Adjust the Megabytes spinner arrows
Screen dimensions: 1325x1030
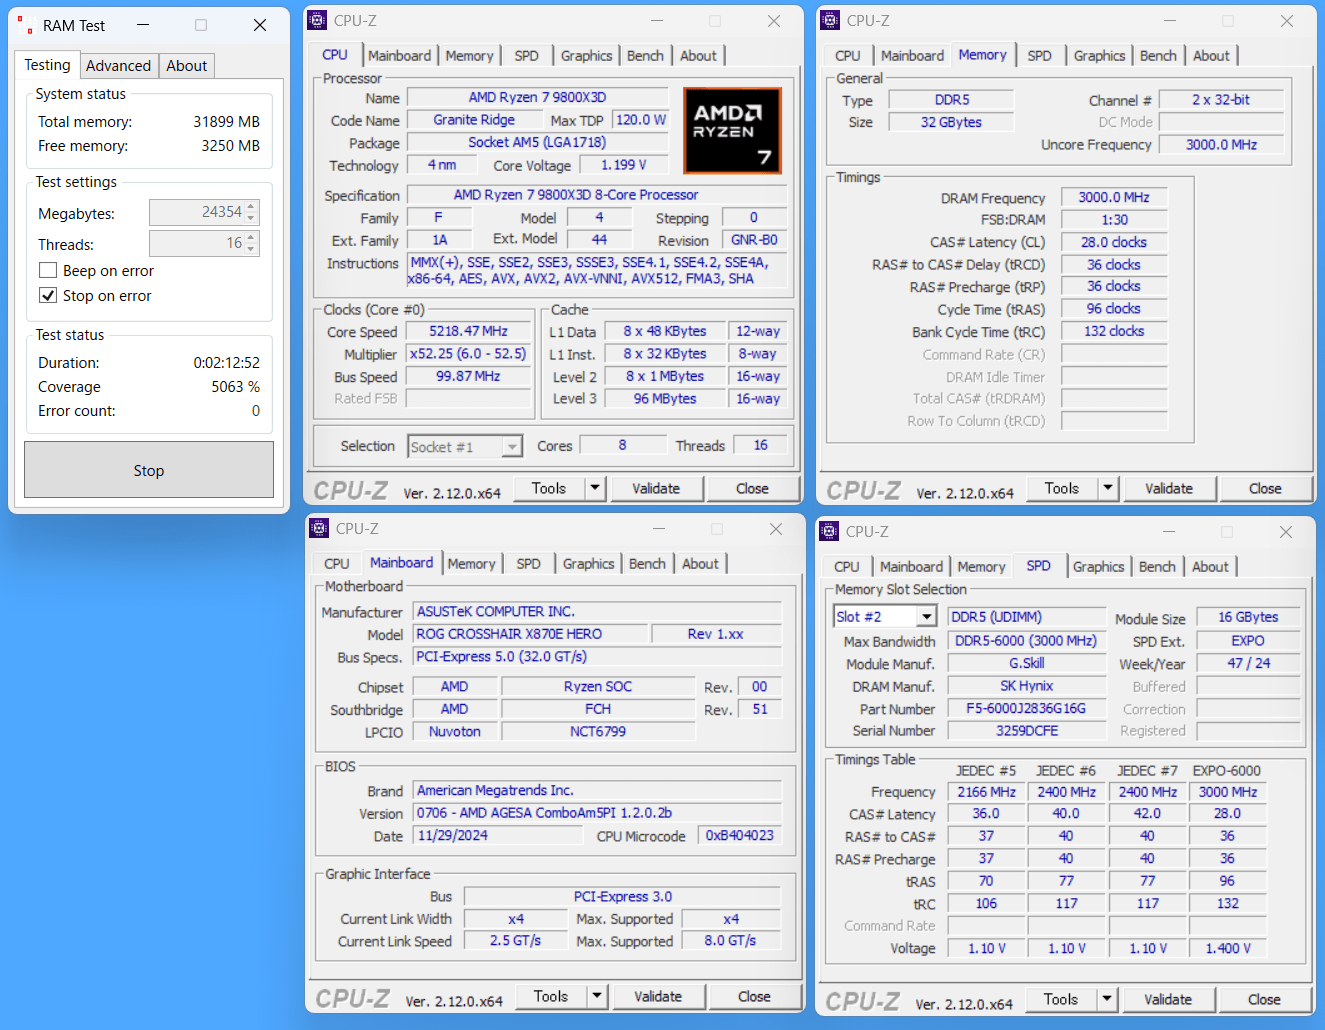click(251, 212)
